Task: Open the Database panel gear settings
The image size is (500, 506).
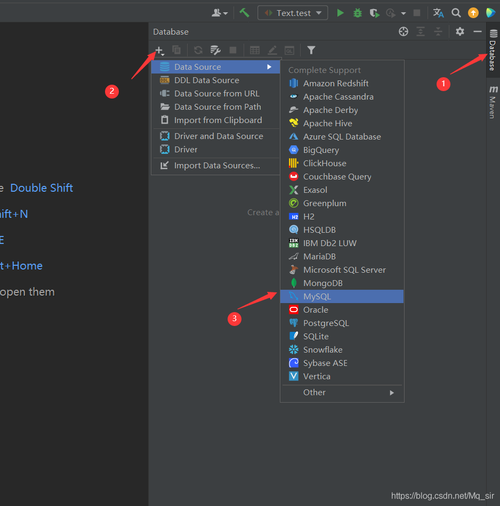Action: [x=460, y=32]
